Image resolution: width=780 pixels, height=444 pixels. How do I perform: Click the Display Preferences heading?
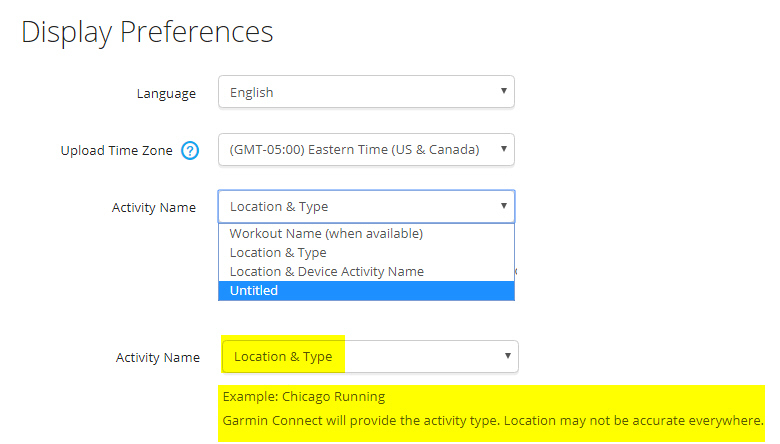click(x=147, y=31)
